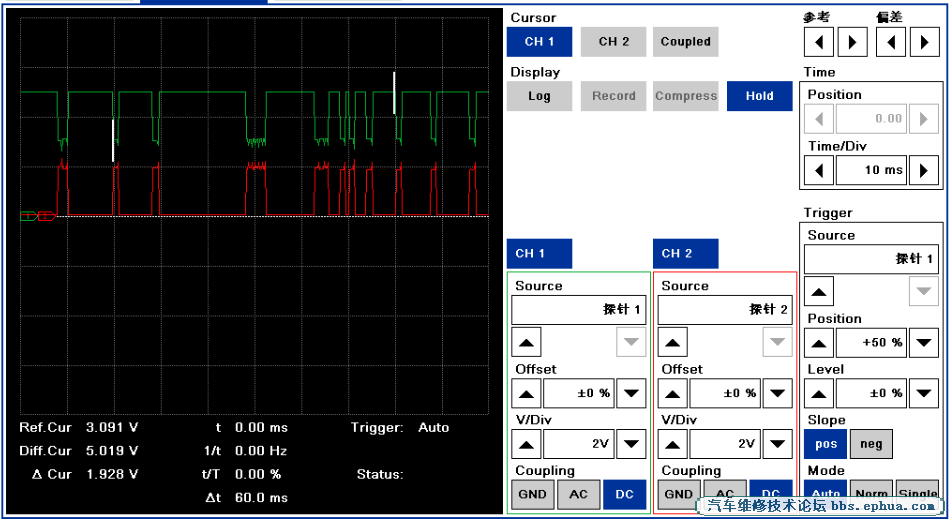Increase CH 2 Offset with up arrow
Image resolution: width=950 pixels, height=521 pixels.
pyautogui.click(x=673, y=394)
